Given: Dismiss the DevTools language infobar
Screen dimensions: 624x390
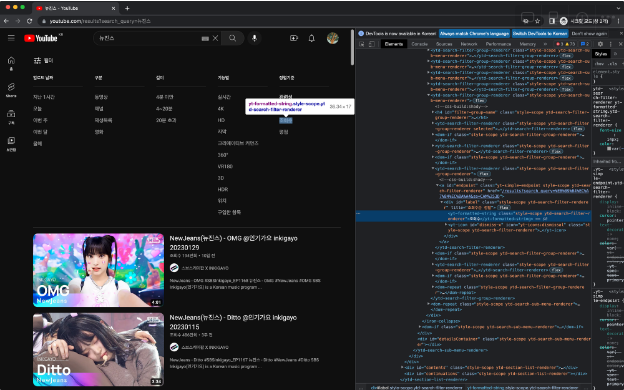Looking at the screenshot, I should coord(622,33).
